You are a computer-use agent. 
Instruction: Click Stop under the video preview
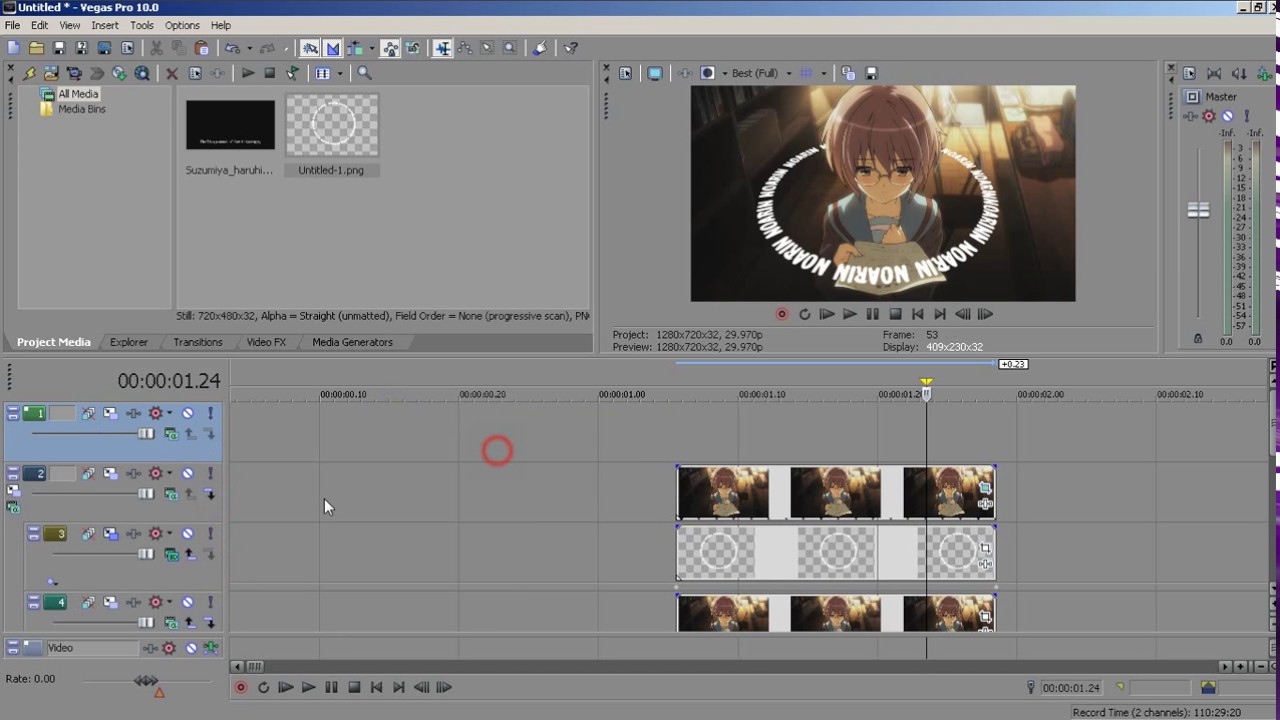point(895,314)
